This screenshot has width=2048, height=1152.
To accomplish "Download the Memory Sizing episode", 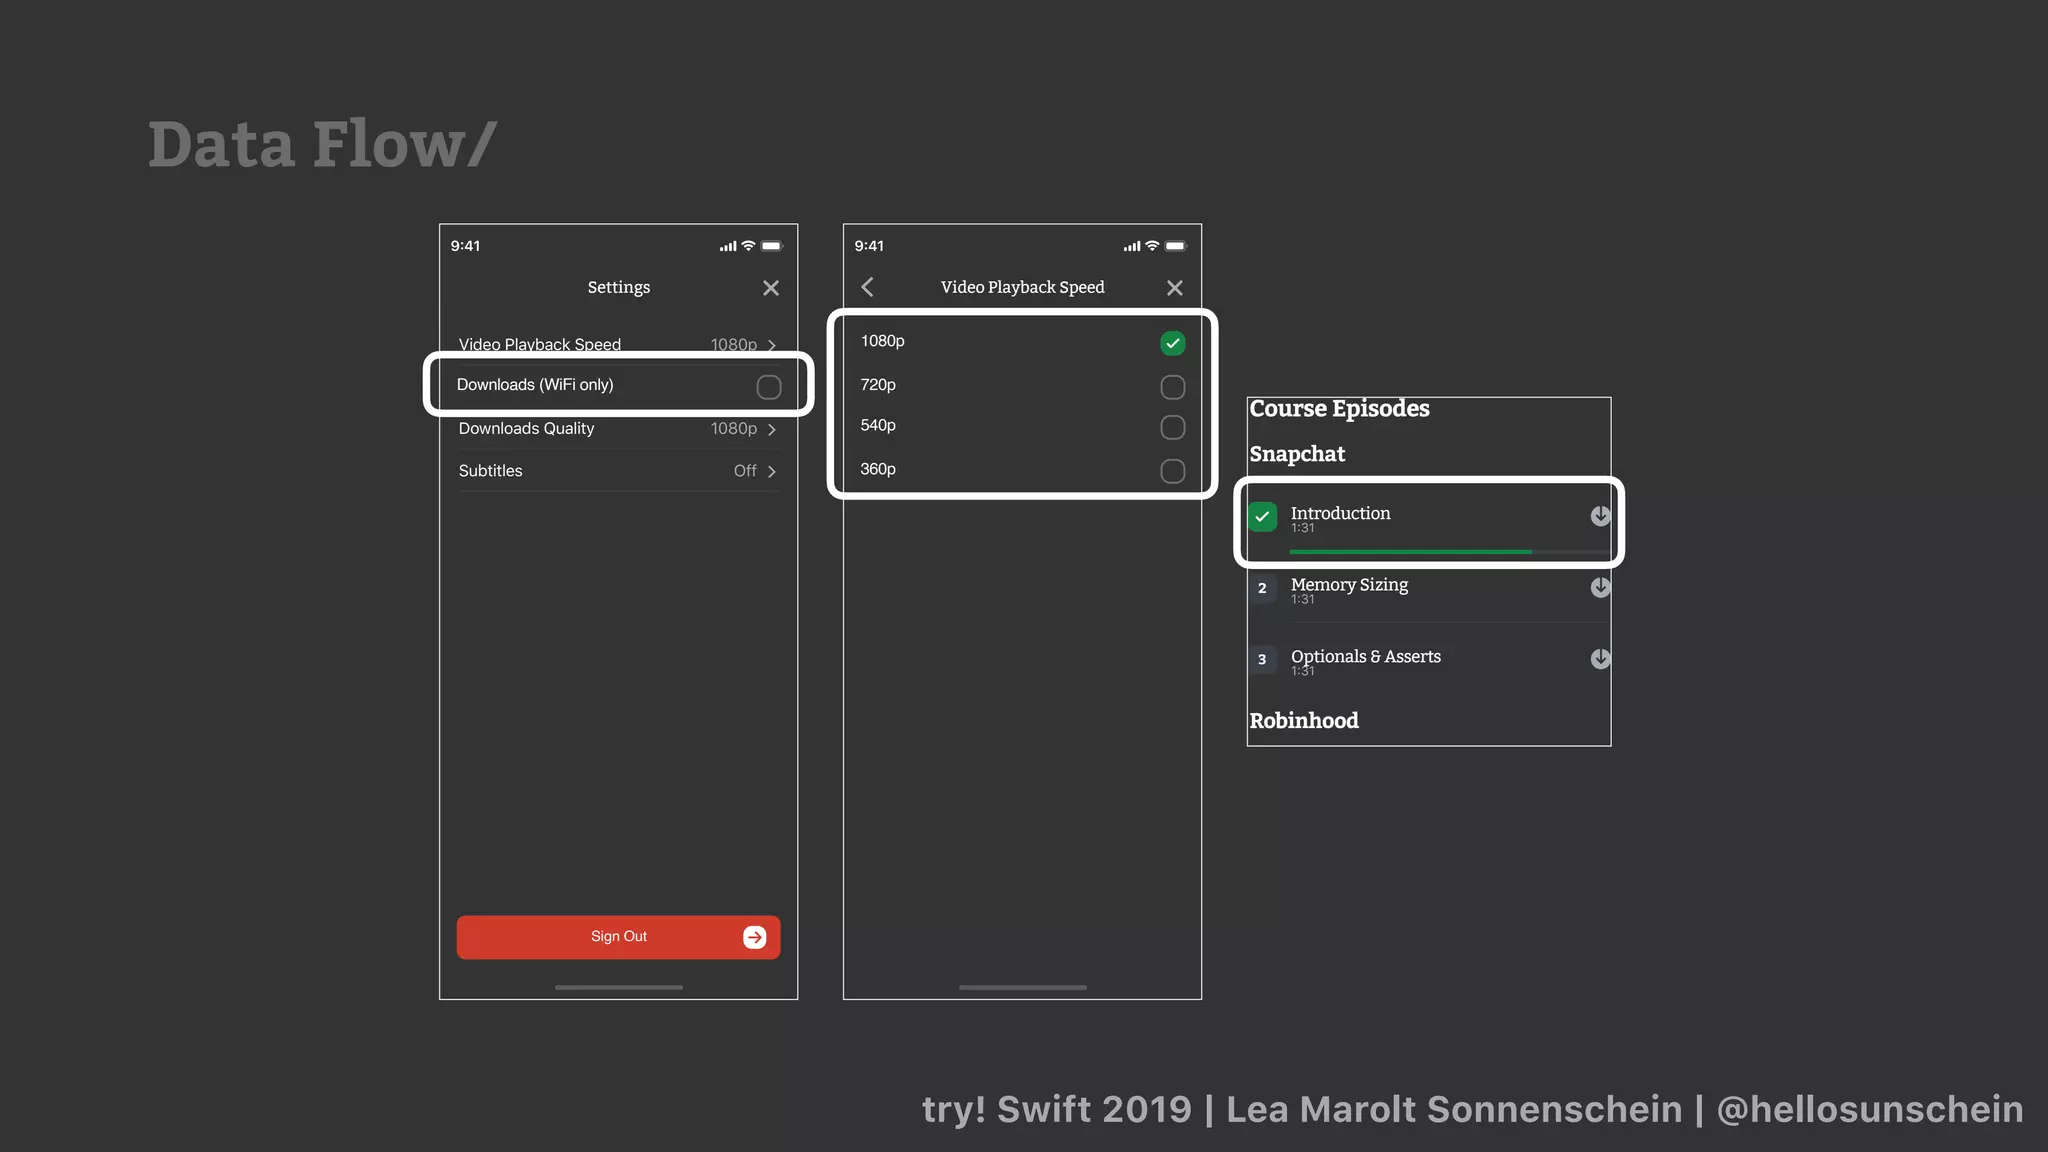I will (1600, 588).
